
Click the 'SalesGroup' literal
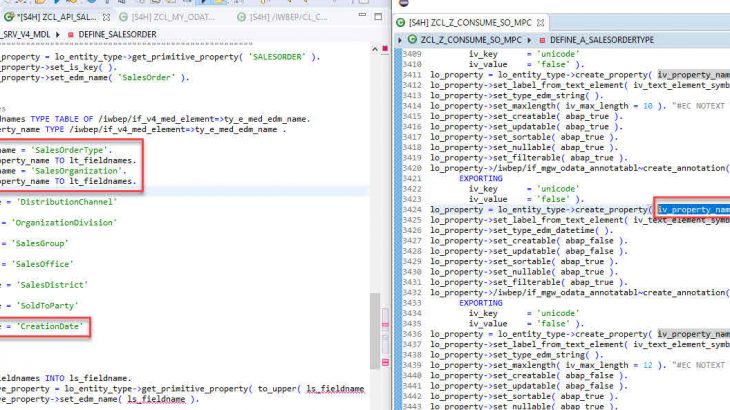[x=41, y=243]
